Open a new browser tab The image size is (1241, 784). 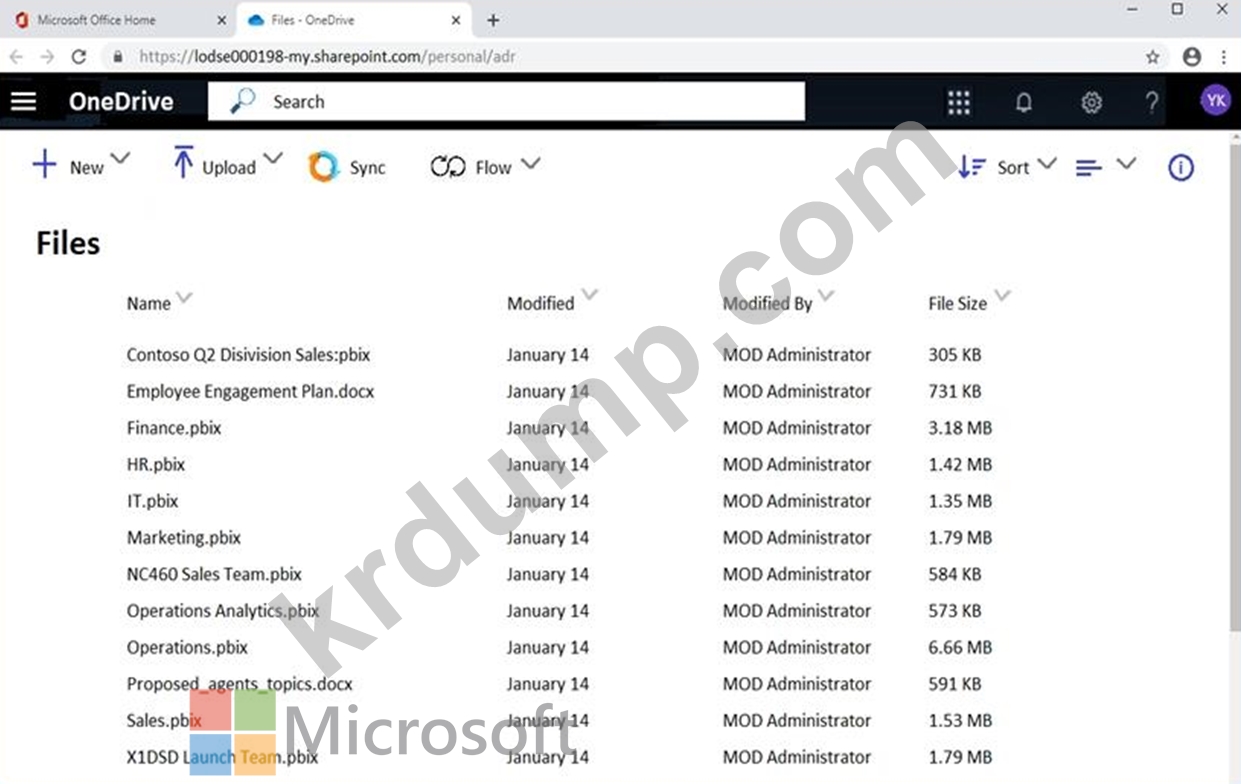pyautogui.click(x=493, y=20)
